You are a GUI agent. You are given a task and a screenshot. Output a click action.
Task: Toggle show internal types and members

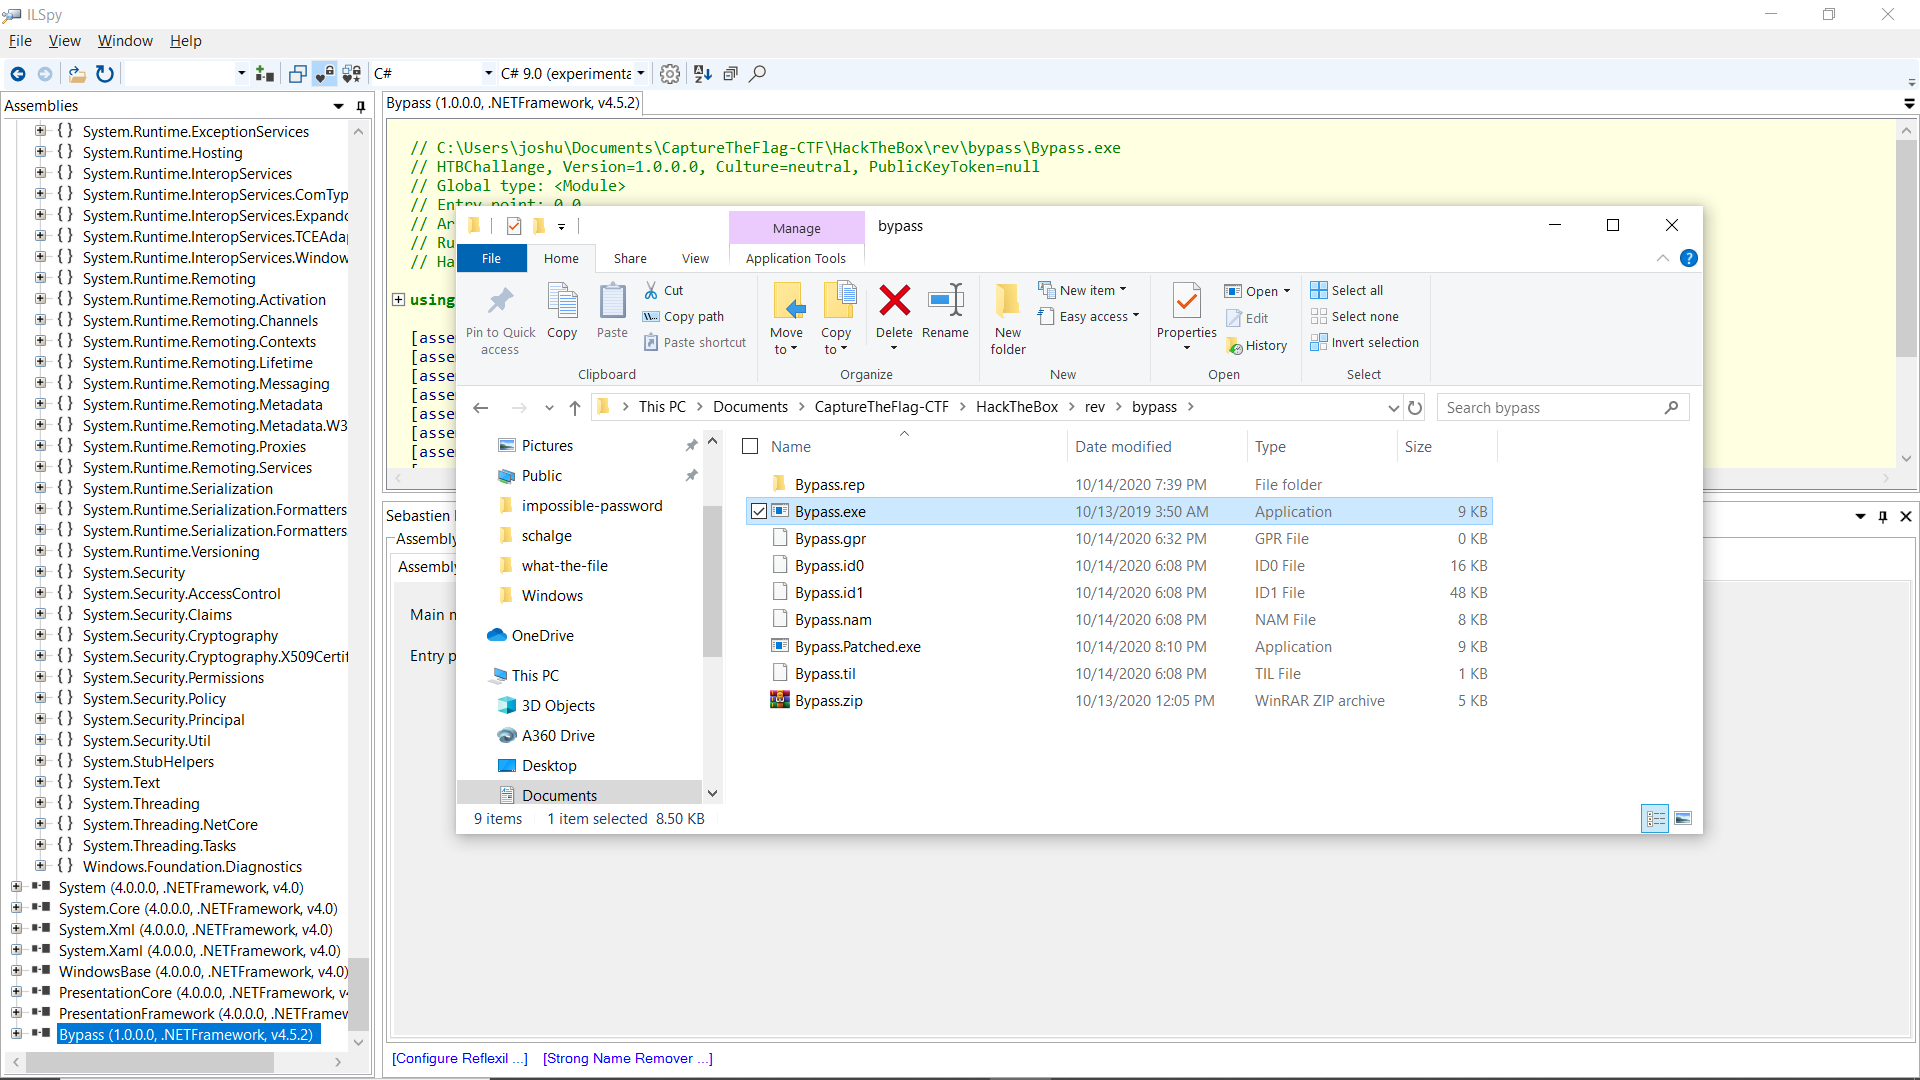coord(324,74)
